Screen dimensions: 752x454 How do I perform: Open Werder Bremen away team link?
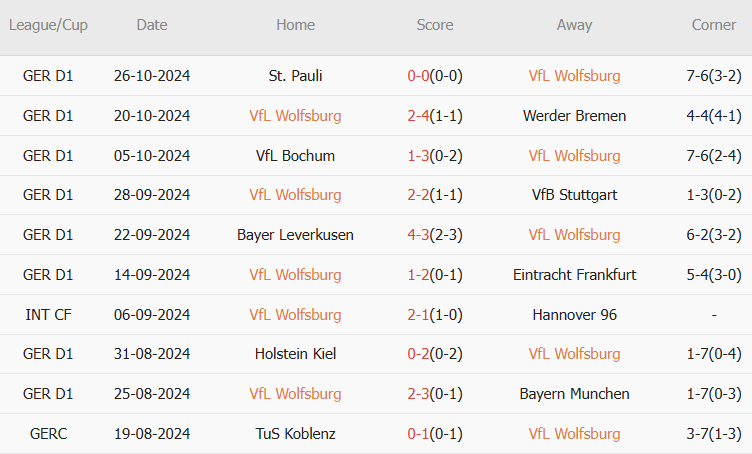[x=574, y=116]
